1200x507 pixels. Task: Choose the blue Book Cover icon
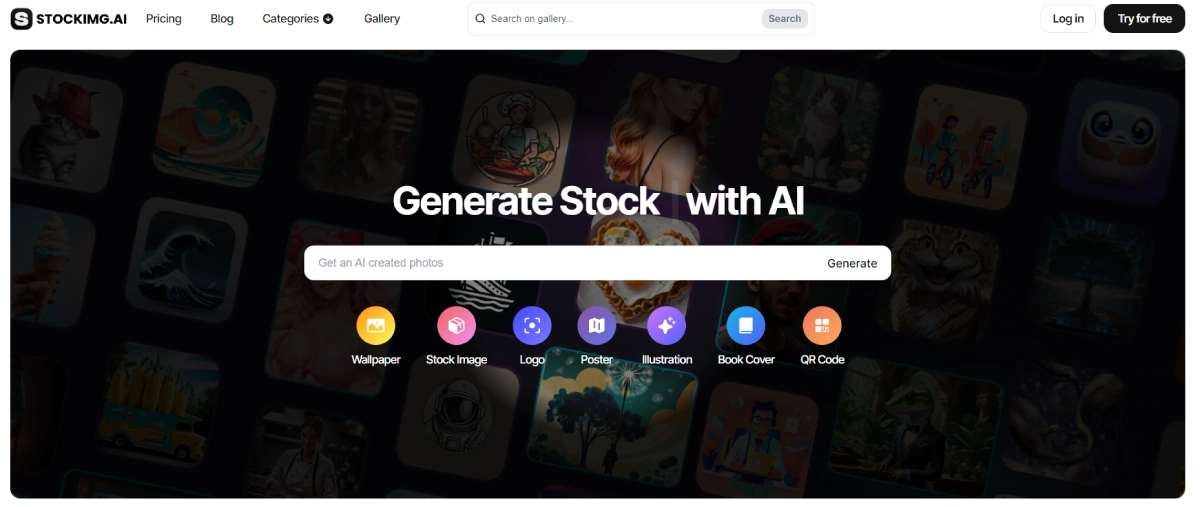(746, 325)
